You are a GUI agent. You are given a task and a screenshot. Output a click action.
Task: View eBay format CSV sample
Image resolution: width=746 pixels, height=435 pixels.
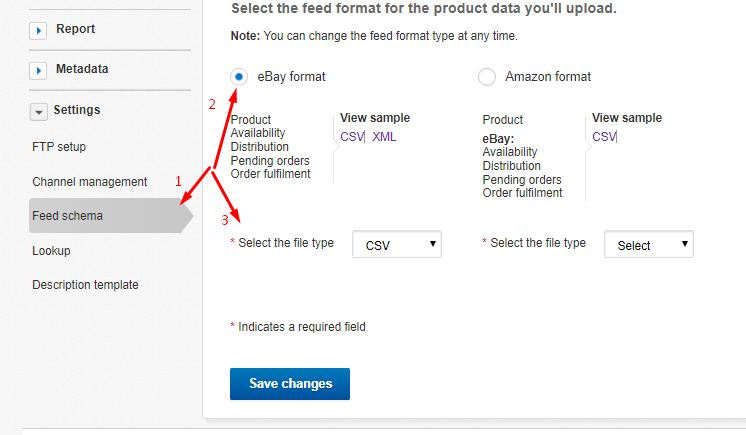[352, 137]
